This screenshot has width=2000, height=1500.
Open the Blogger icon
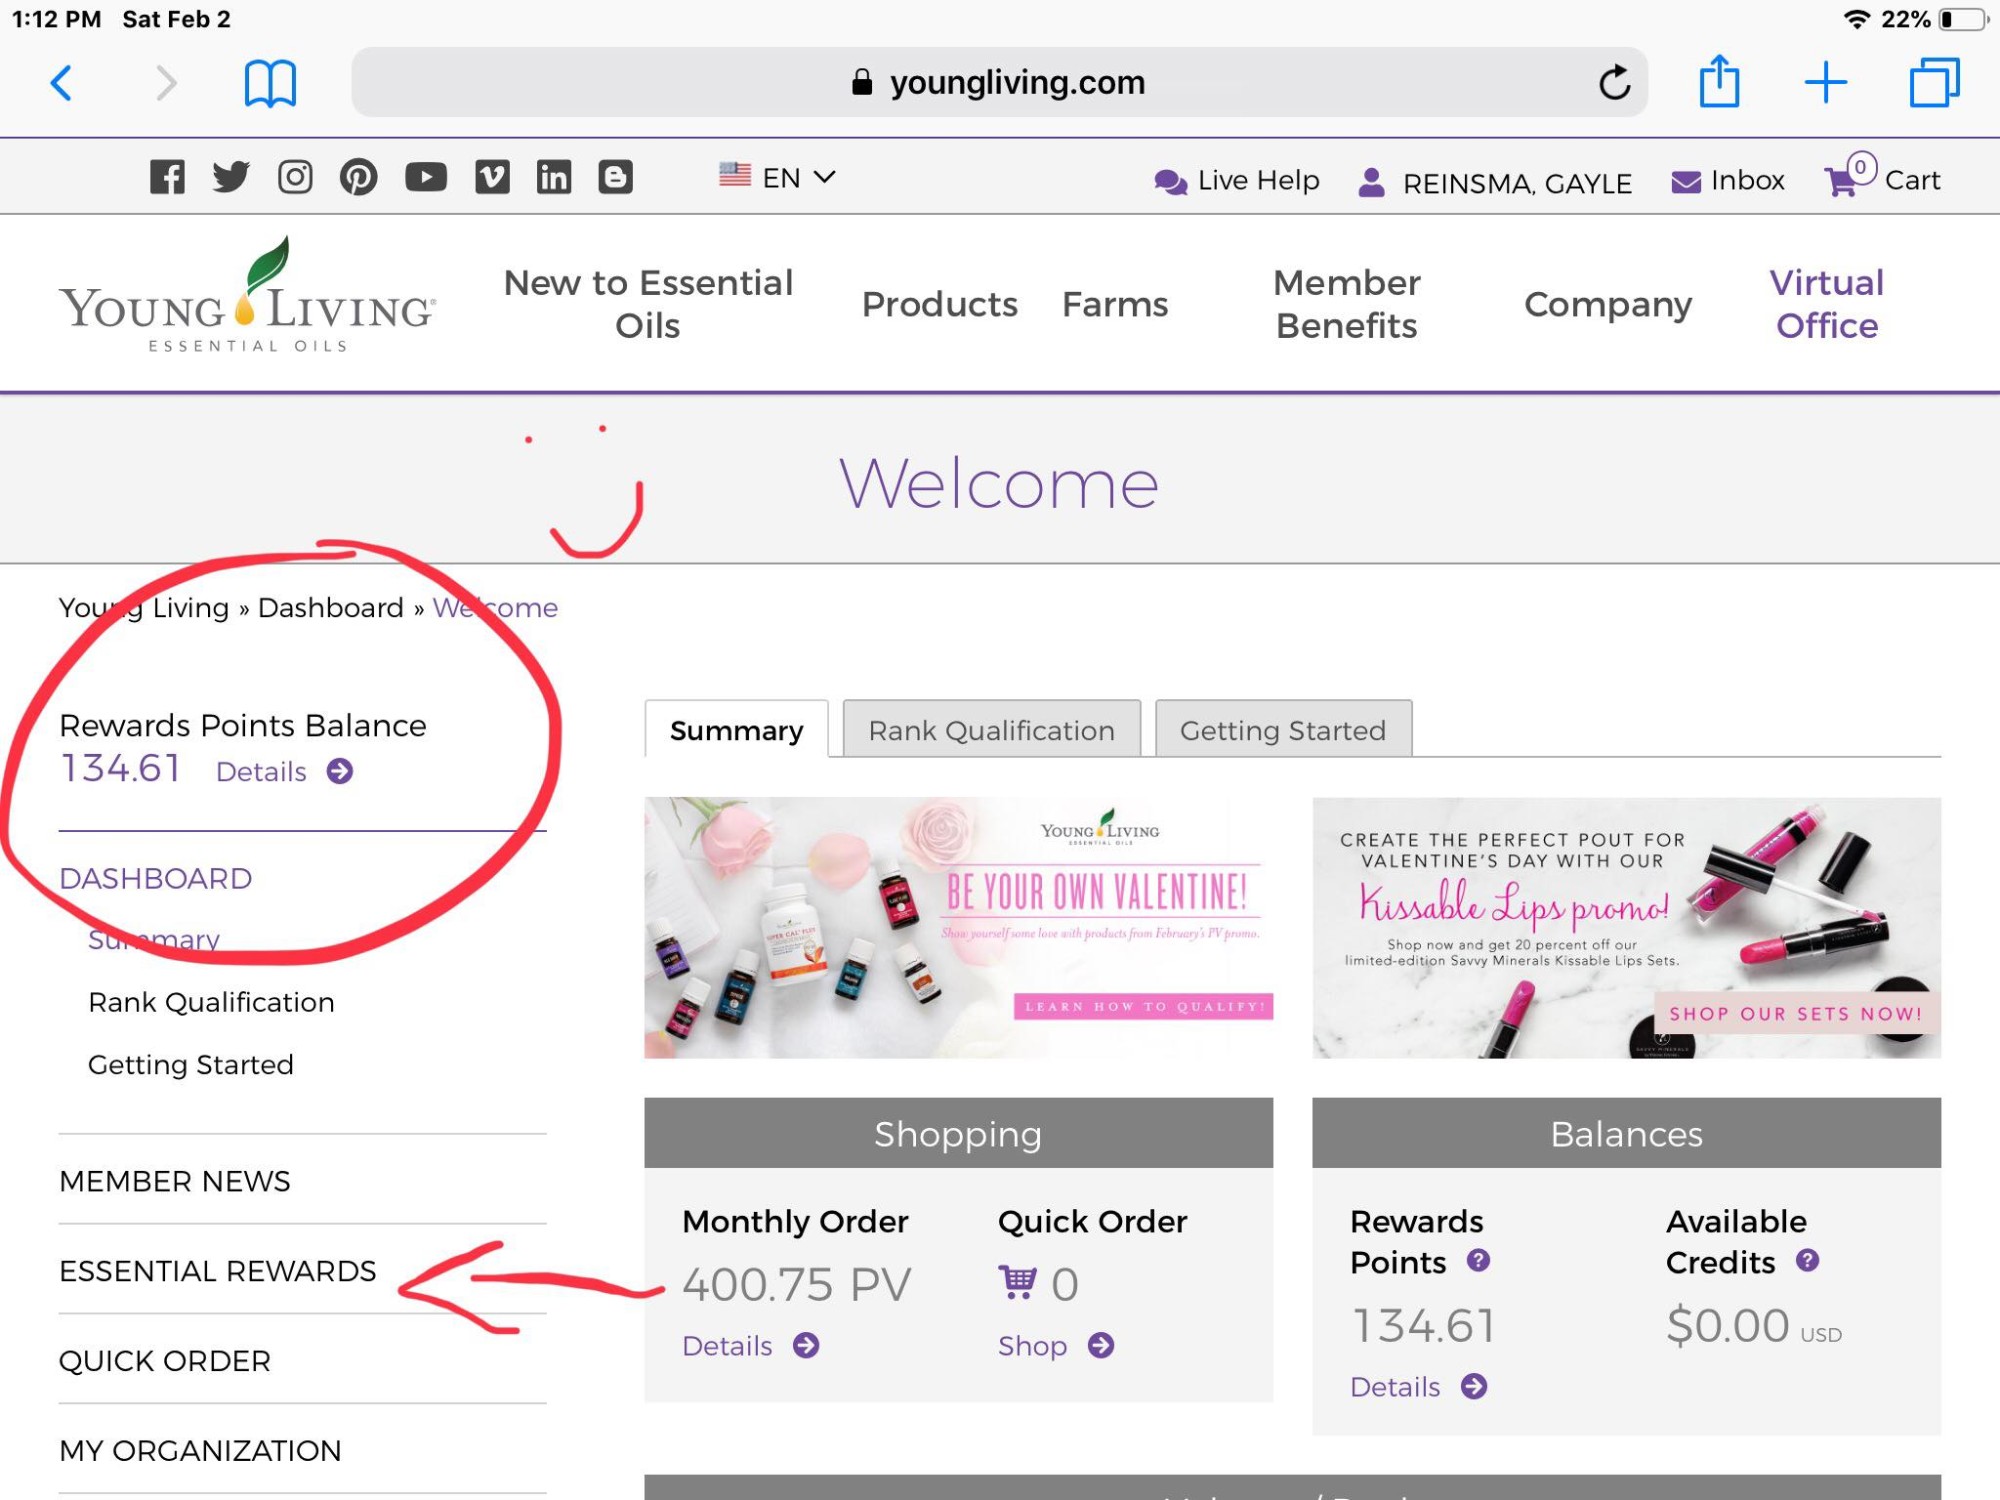pos(616,177)
